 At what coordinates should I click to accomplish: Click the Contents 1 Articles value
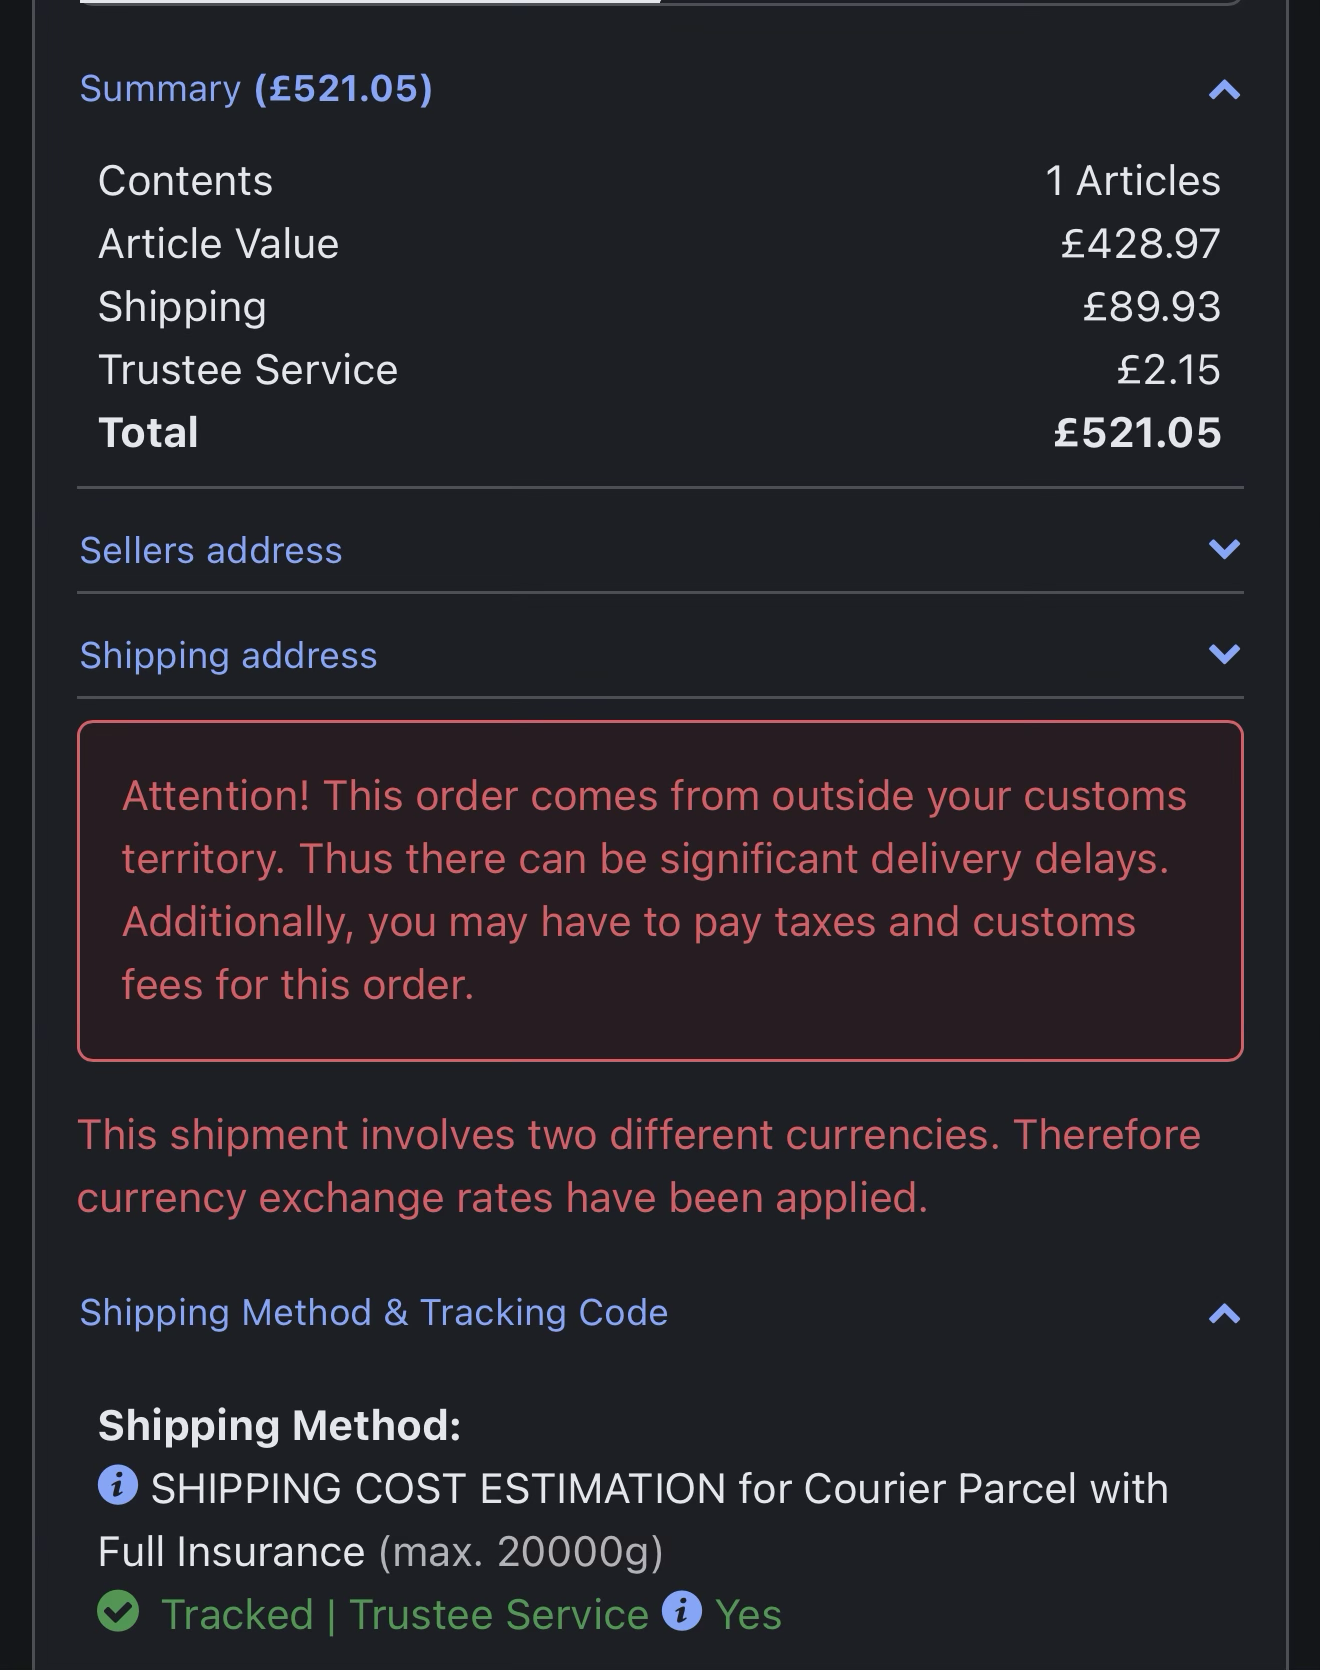coord(1132,181)
